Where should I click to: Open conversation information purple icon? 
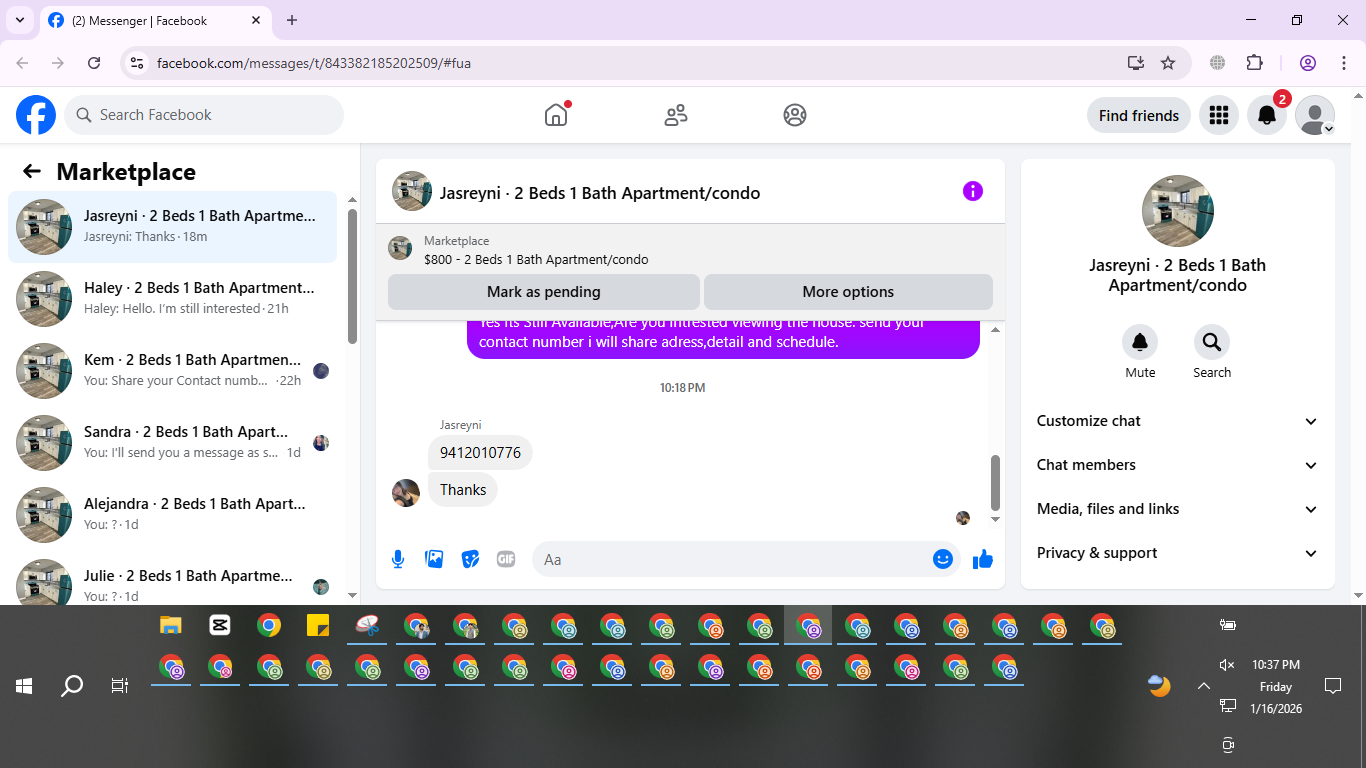(973, 191)
